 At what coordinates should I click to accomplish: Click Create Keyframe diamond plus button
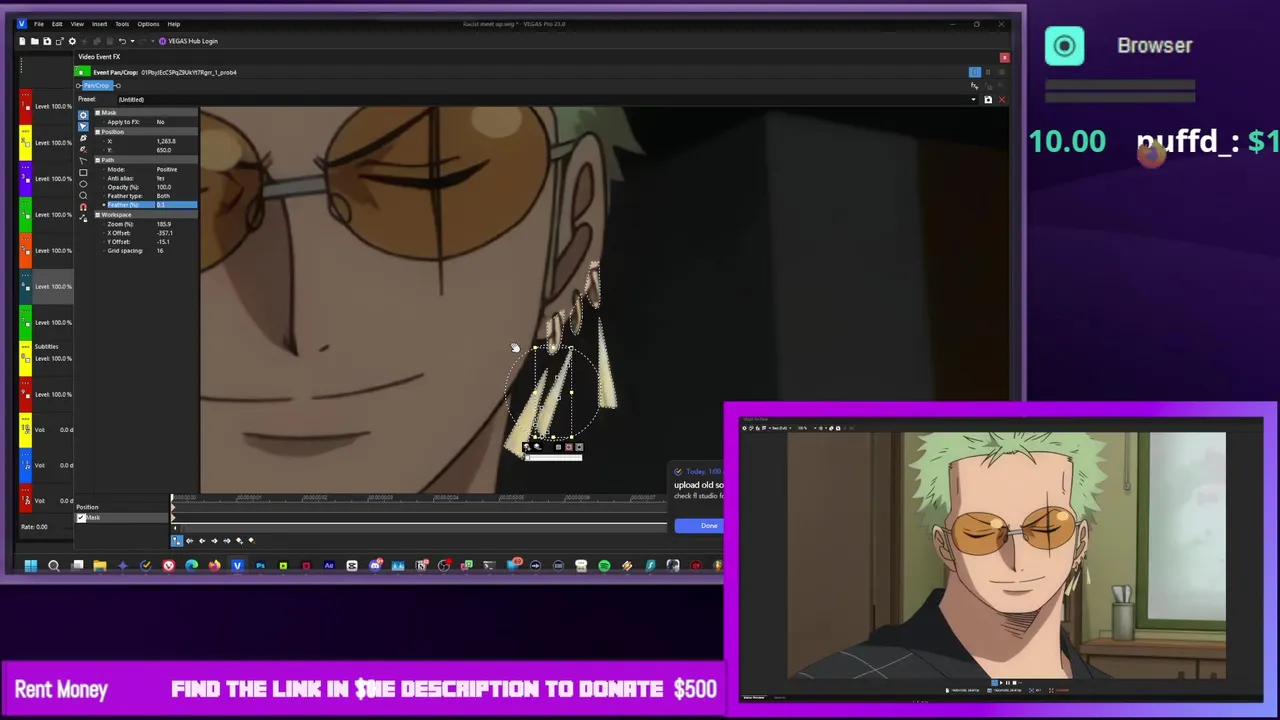click(x=239, y=541)
